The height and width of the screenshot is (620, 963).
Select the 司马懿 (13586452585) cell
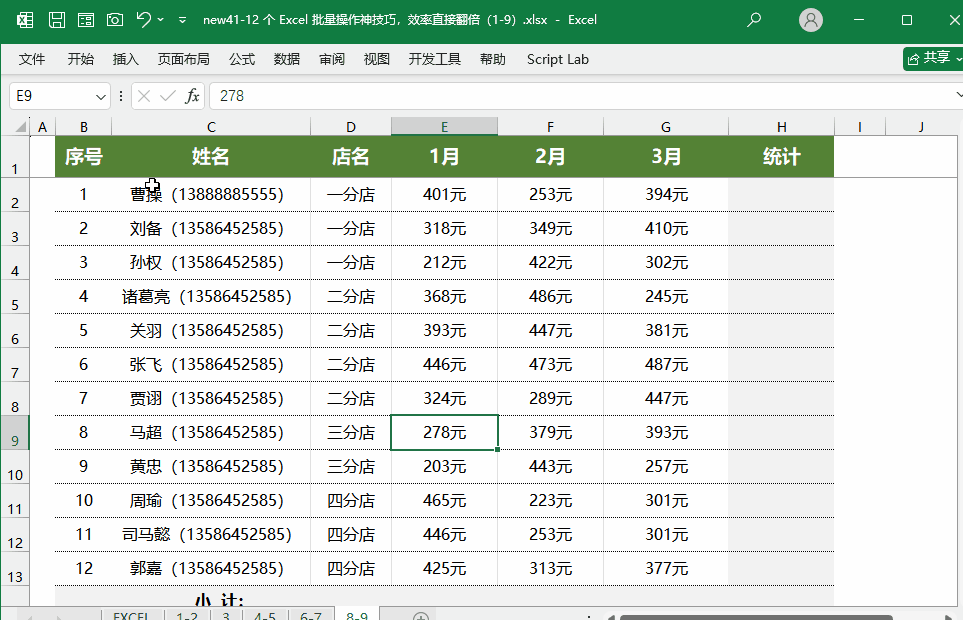point(211,534)
